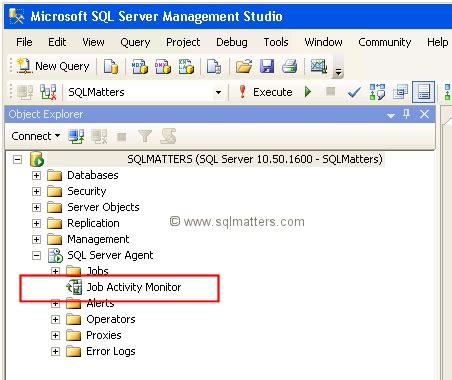Click the green Debug play icon
The height and width of the screenshot is (380, 452).
coord(308,92)
